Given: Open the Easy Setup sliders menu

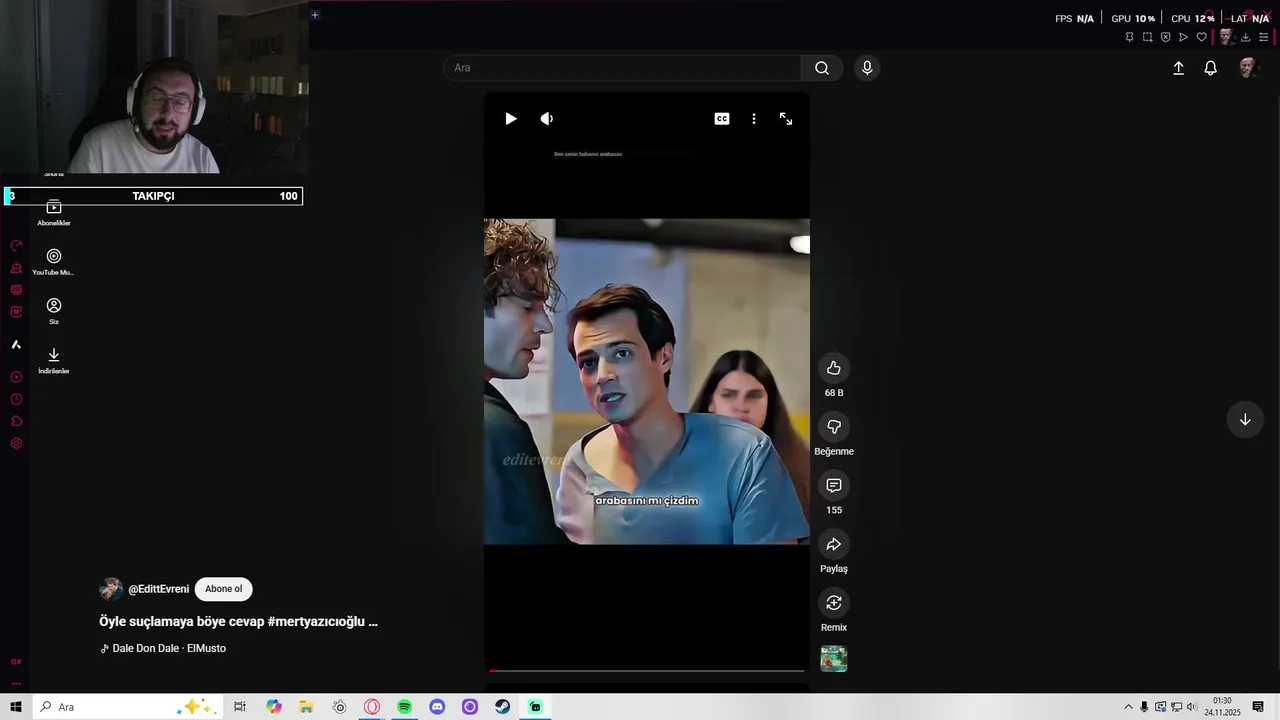Looking at the screenshot, I should click(1264, 37).
